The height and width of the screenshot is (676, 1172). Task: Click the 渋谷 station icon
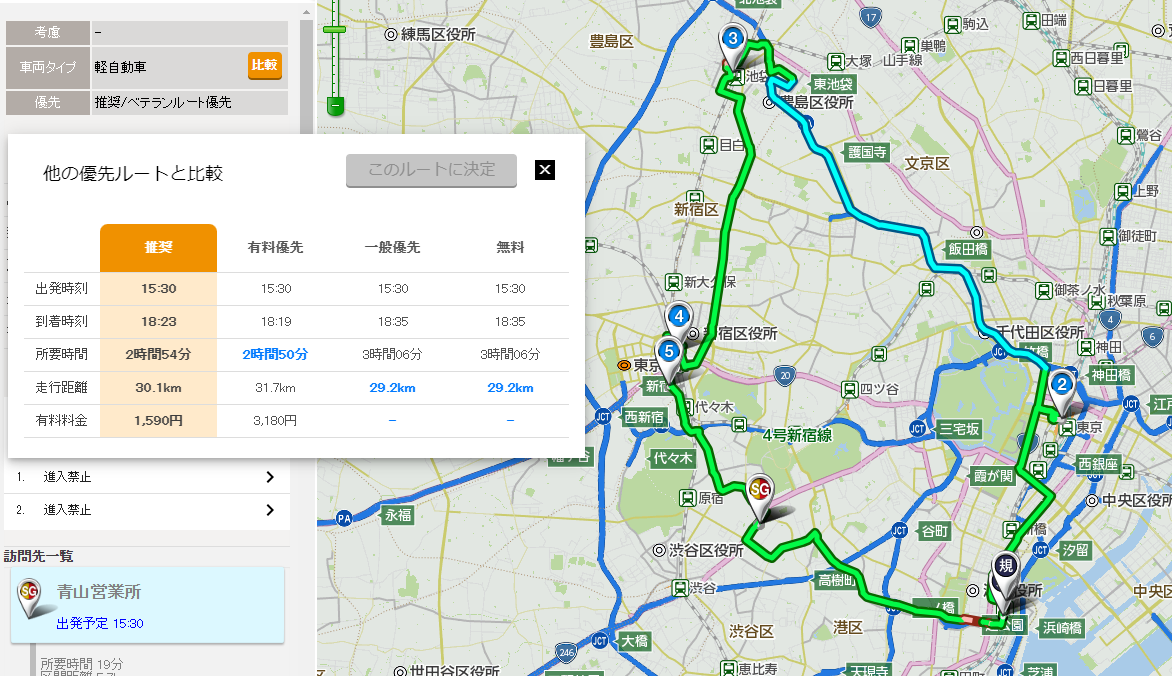point(679,589)
